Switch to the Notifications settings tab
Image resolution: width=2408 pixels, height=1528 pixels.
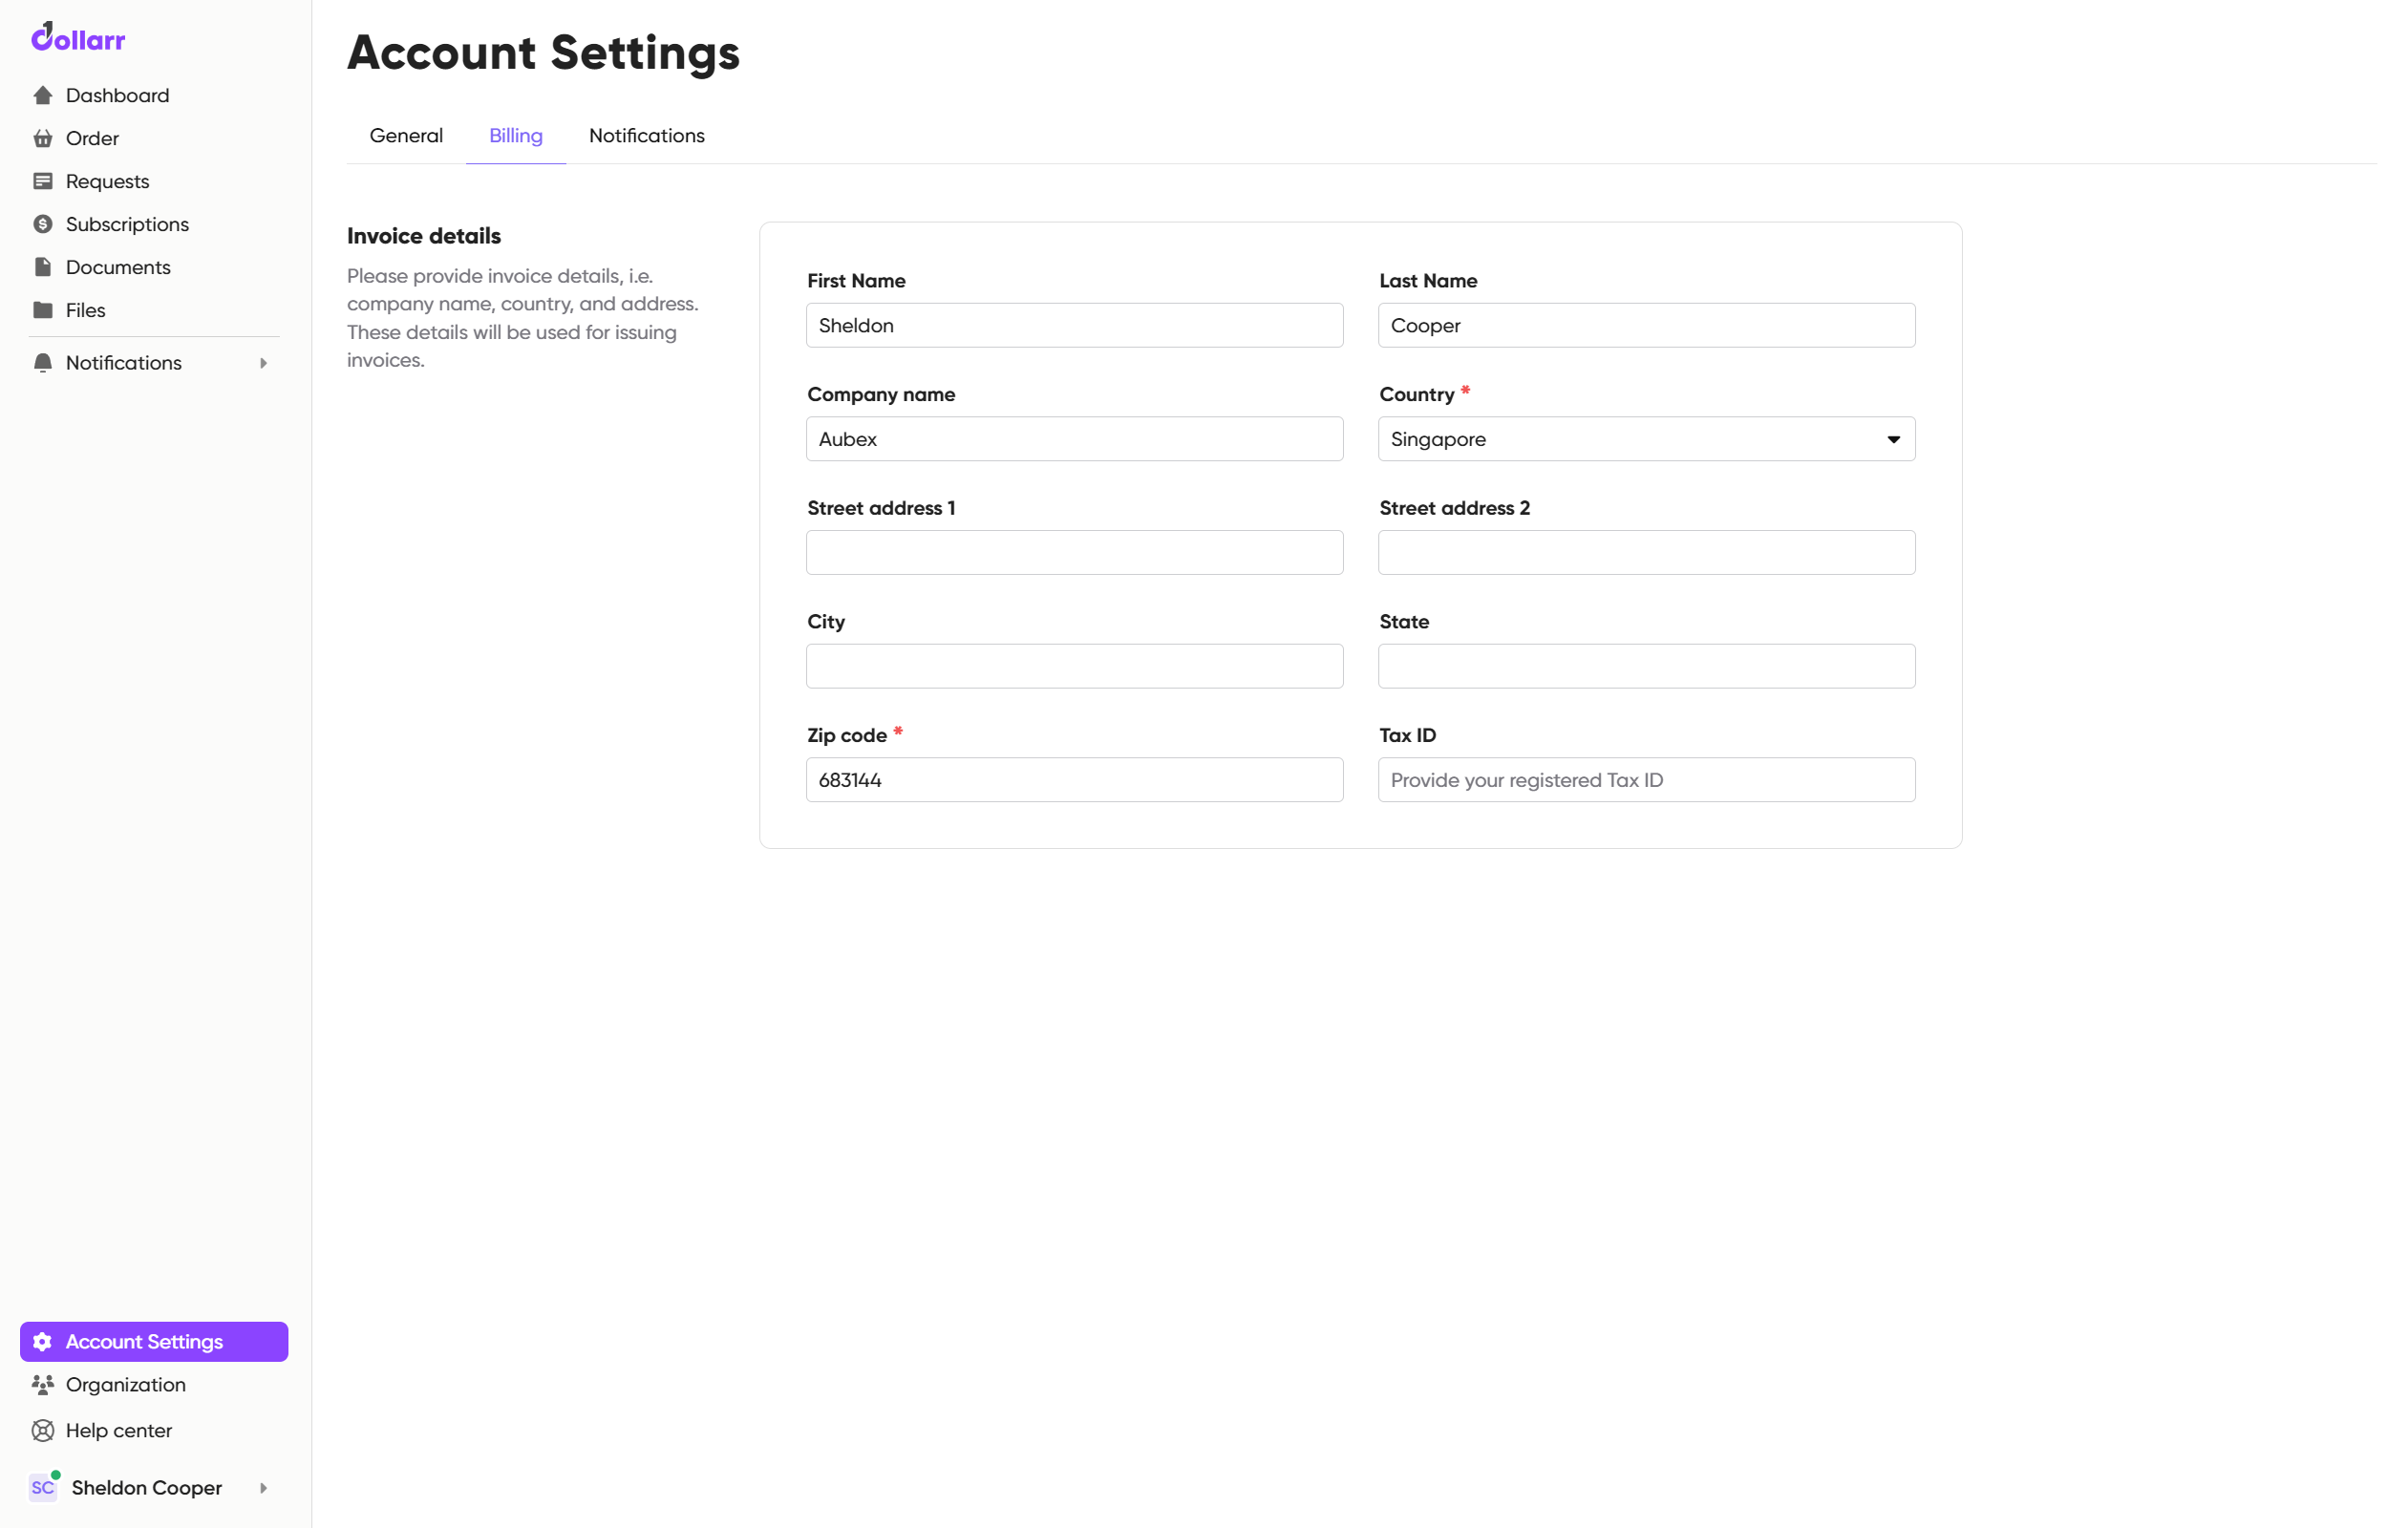[646, 136]
